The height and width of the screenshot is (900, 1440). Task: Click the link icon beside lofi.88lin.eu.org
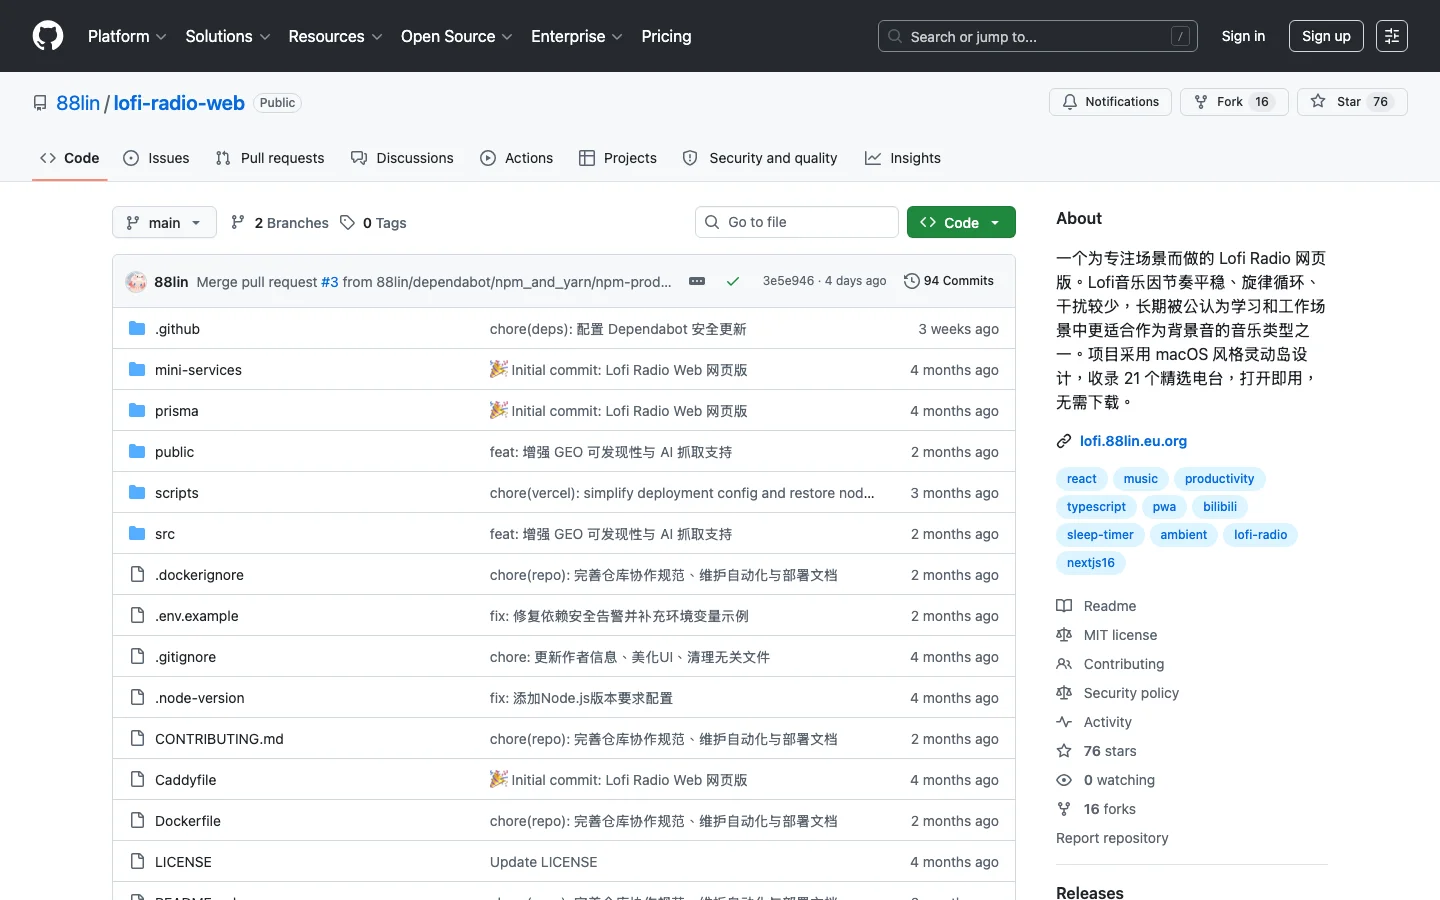coord(1064,441)
